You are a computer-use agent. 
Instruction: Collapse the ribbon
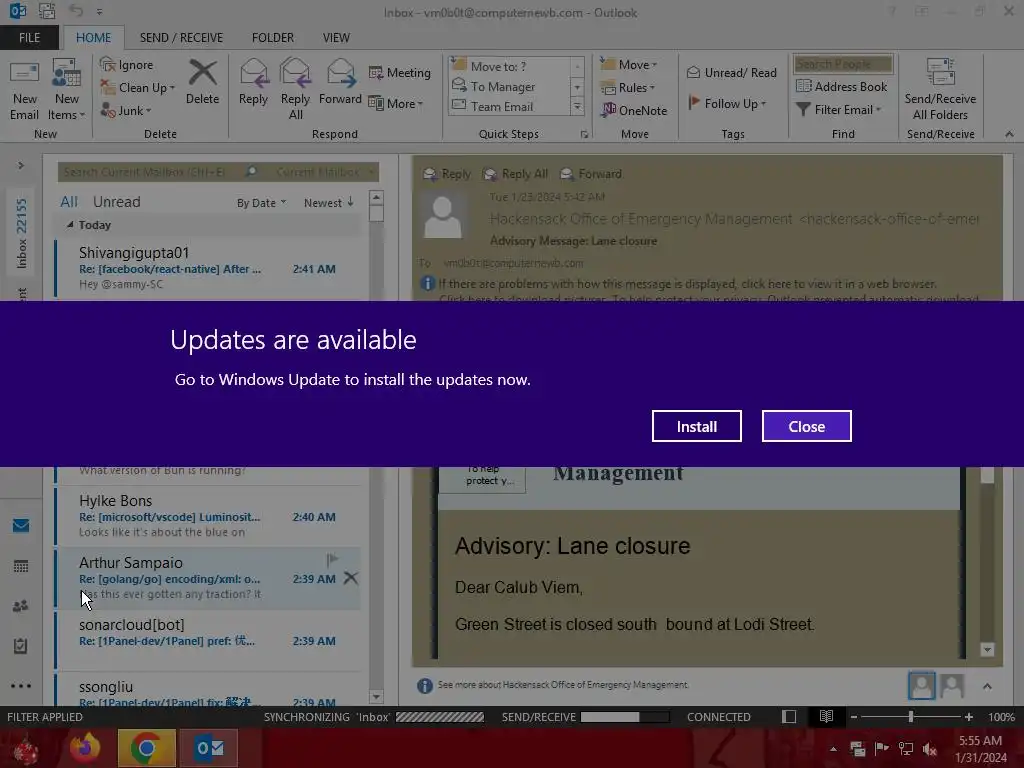point(1009,134)
